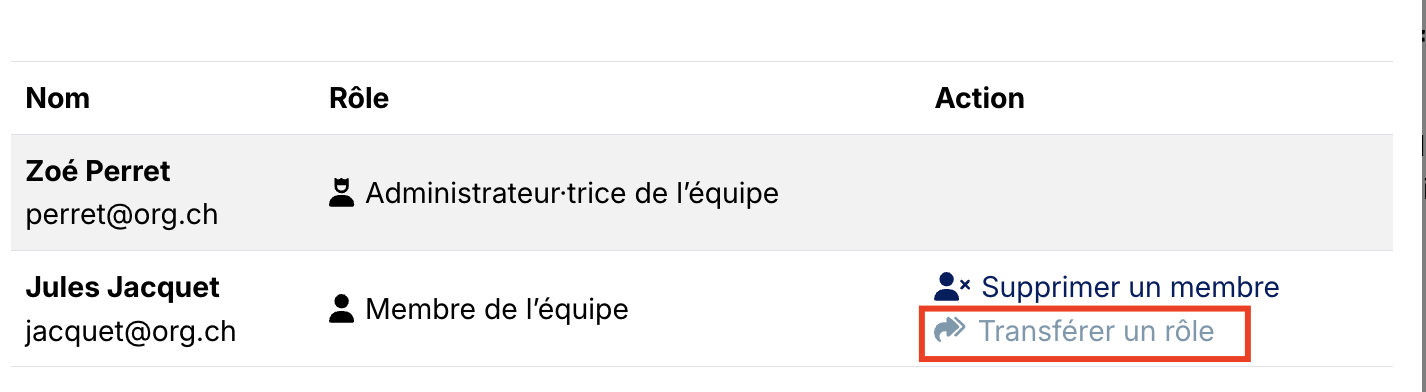Select the 'Rôle' column header

coord(359,98)
